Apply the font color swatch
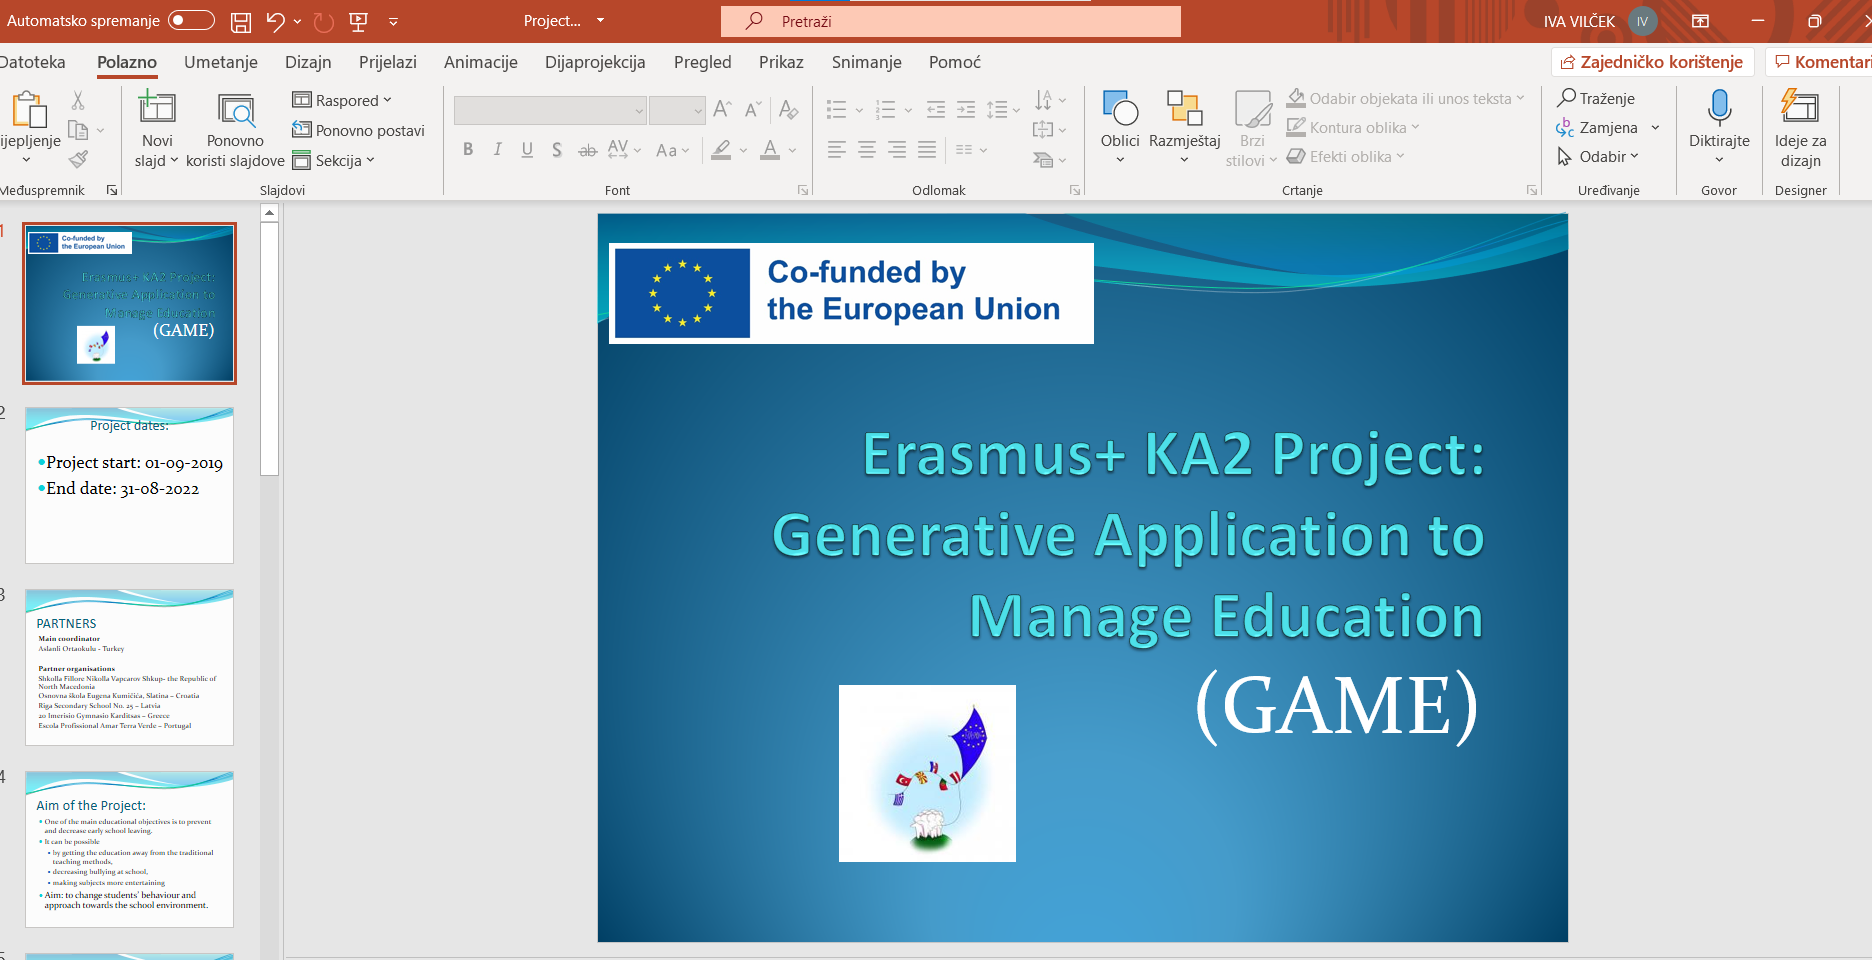 click(770, 150)
